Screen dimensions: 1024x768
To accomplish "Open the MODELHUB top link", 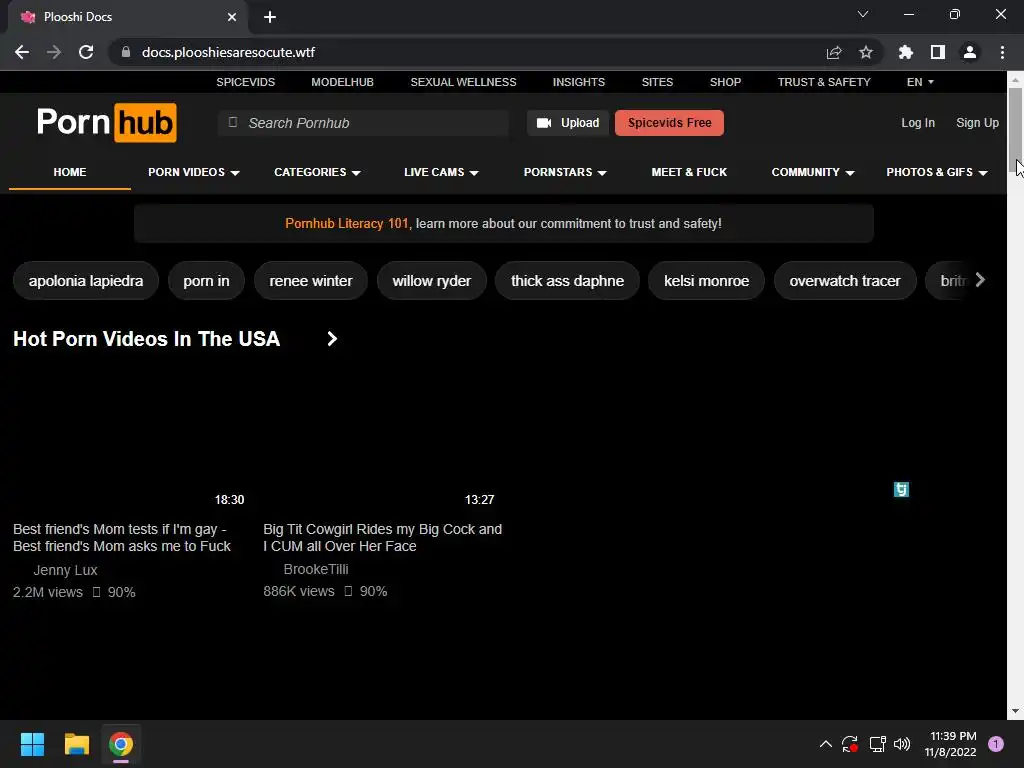I will 342,82.
